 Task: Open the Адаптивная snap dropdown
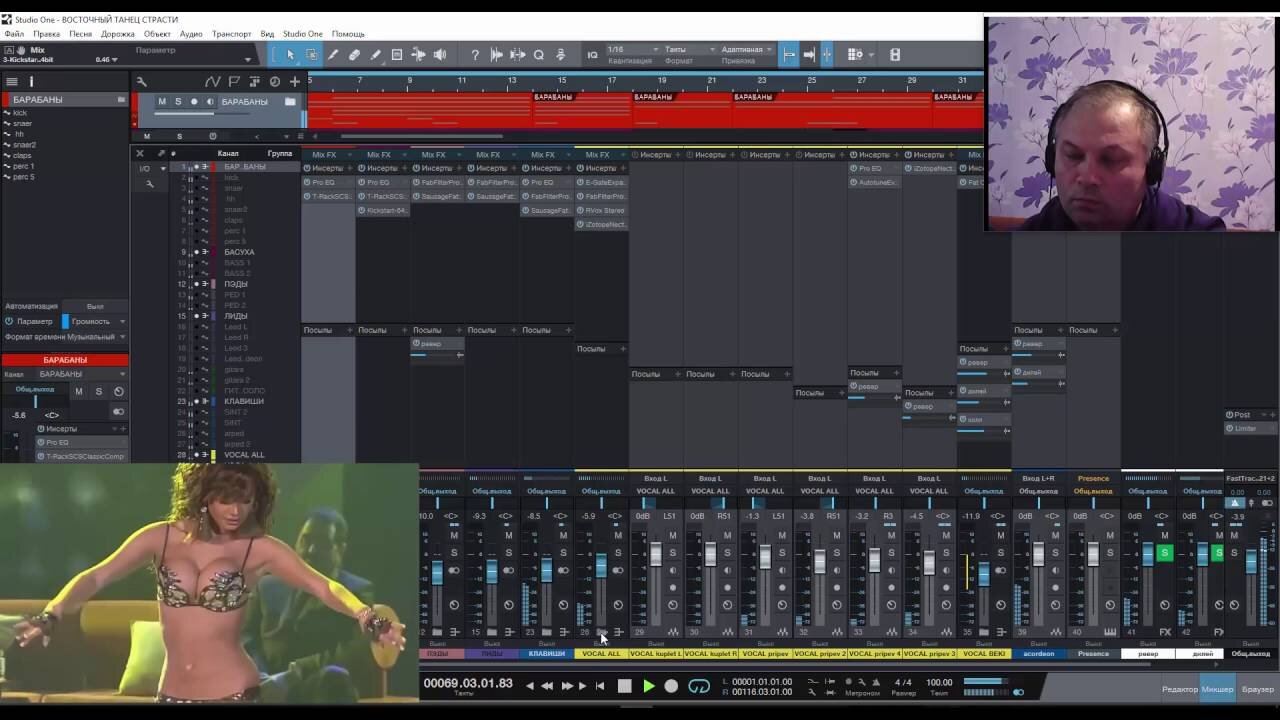(747, 49)
